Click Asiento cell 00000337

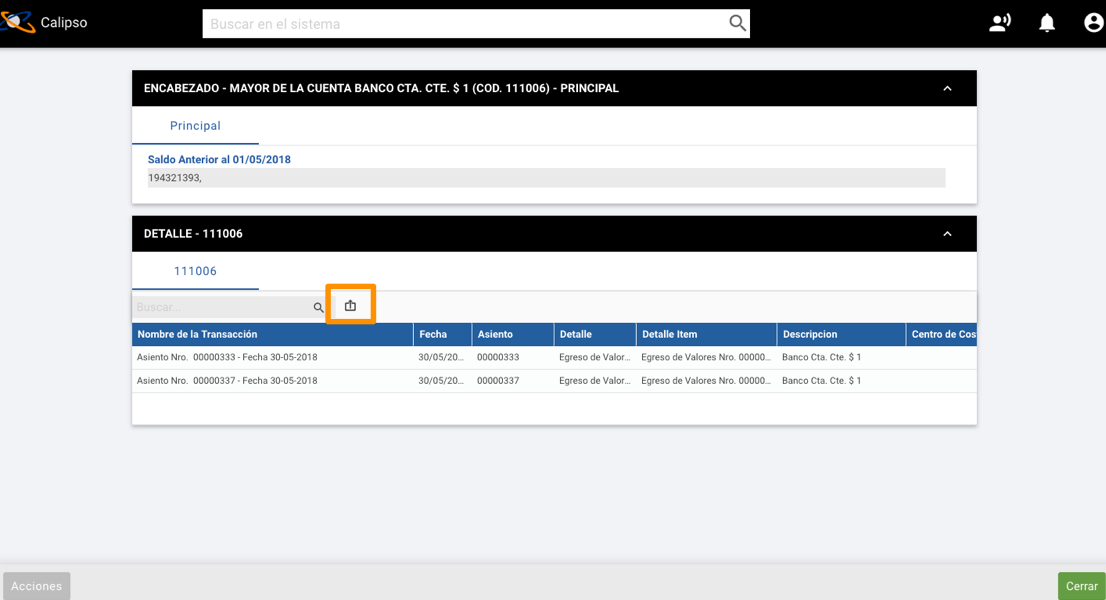tap(498, 381)
